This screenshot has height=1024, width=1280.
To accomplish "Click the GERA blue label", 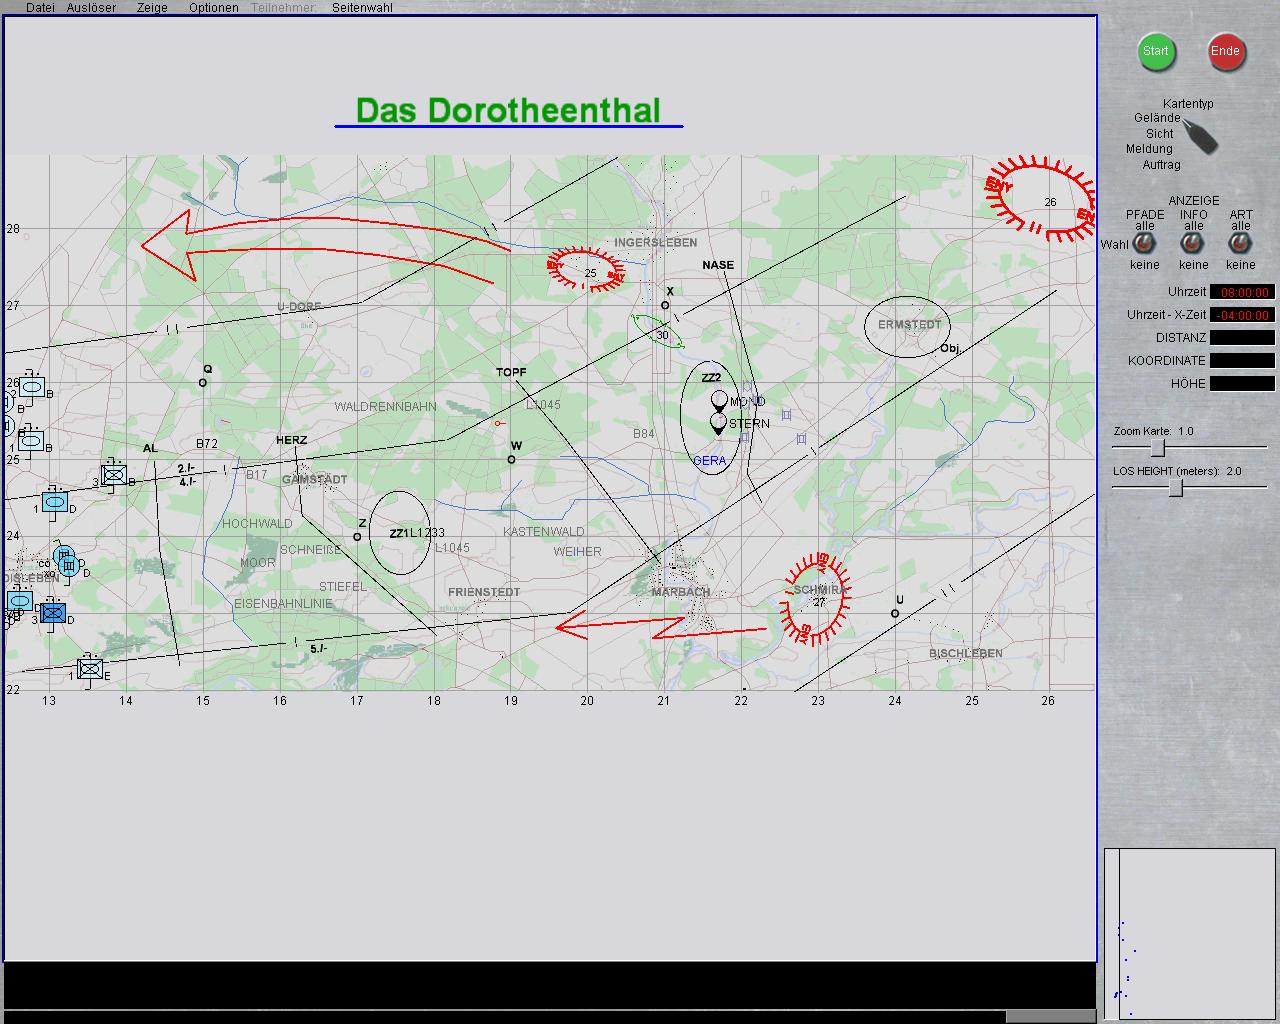I will [709, 461].
